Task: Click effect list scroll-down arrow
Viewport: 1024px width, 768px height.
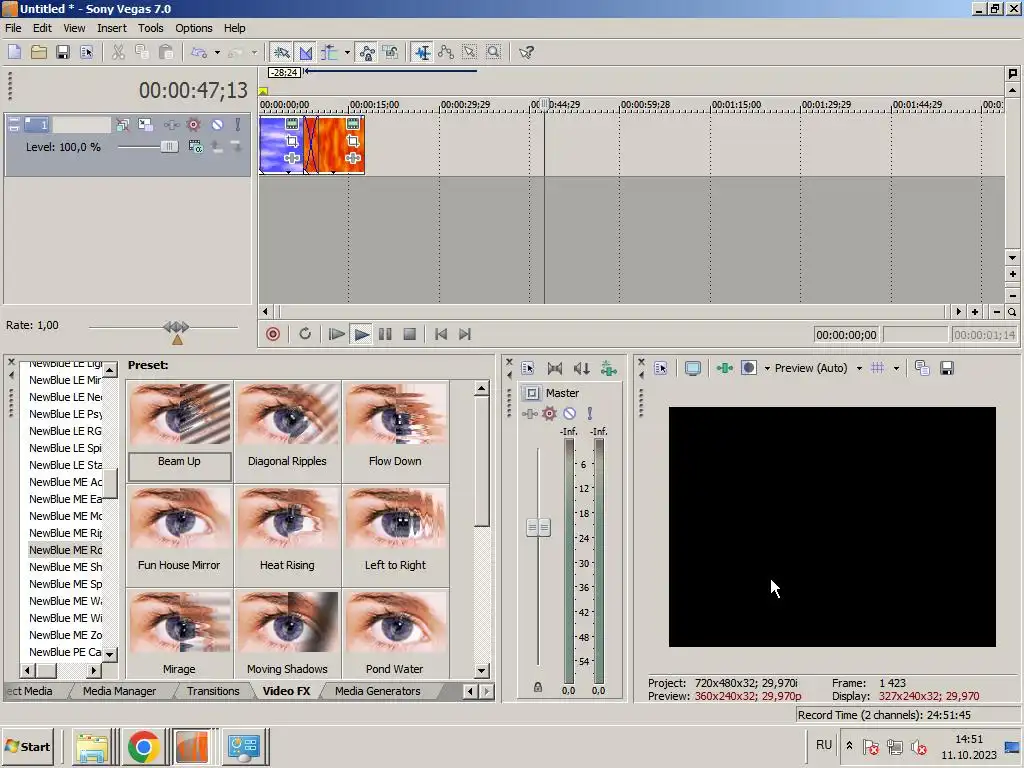Action: [x=110, y=654]
